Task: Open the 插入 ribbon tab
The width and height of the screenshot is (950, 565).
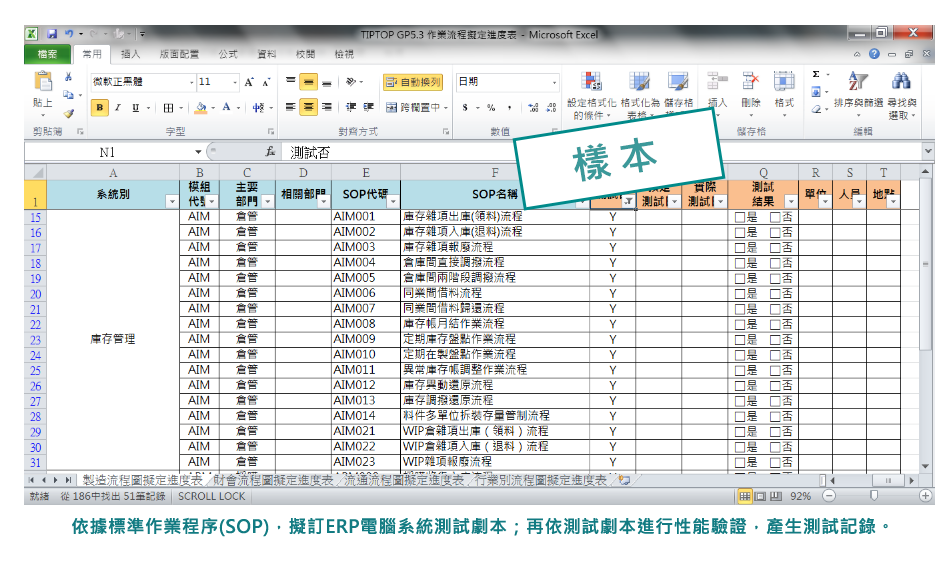Action: pyautogui.click(x=130, y=54)
